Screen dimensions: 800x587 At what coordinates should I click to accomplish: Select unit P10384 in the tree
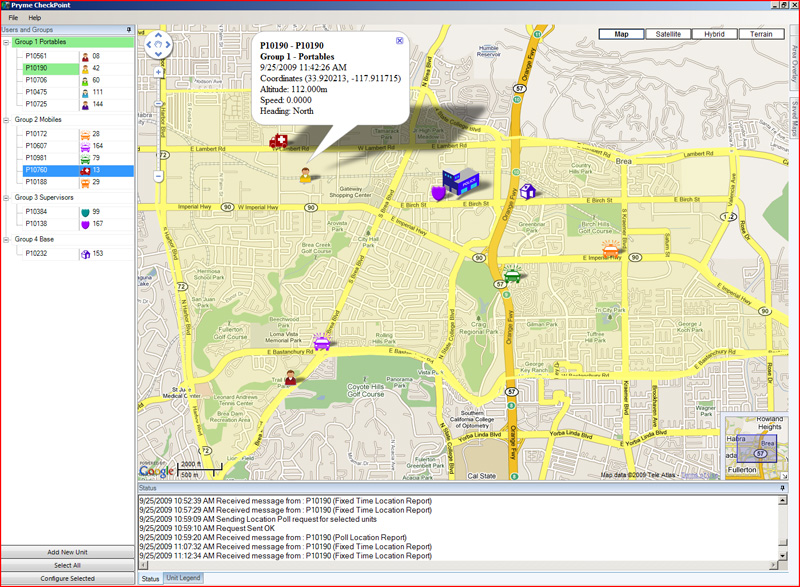click(x=36, y=212)
